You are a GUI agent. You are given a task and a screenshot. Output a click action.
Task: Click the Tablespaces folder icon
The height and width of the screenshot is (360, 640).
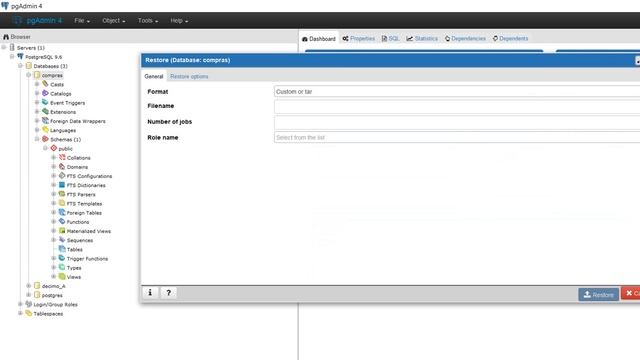(29, 313)
